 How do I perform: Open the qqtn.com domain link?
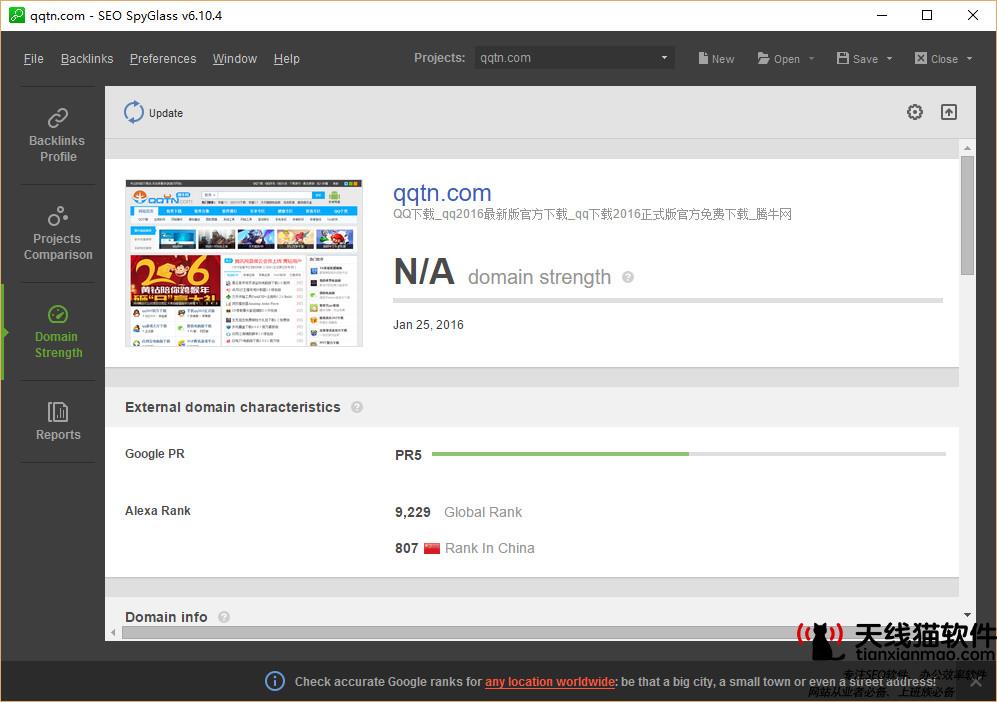tap(442, 193)
